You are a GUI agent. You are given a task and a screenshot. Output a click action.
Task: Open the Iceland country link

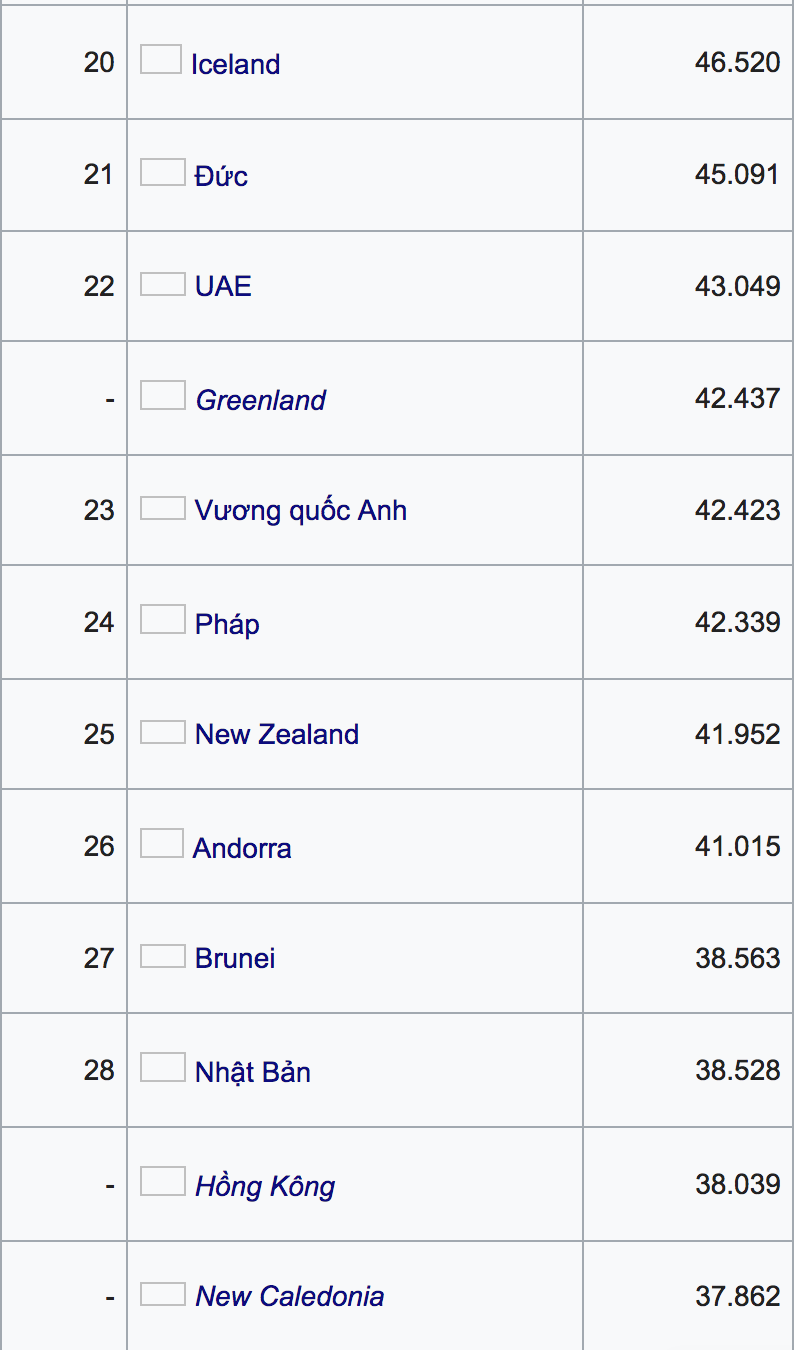click(x=235, y=64)
